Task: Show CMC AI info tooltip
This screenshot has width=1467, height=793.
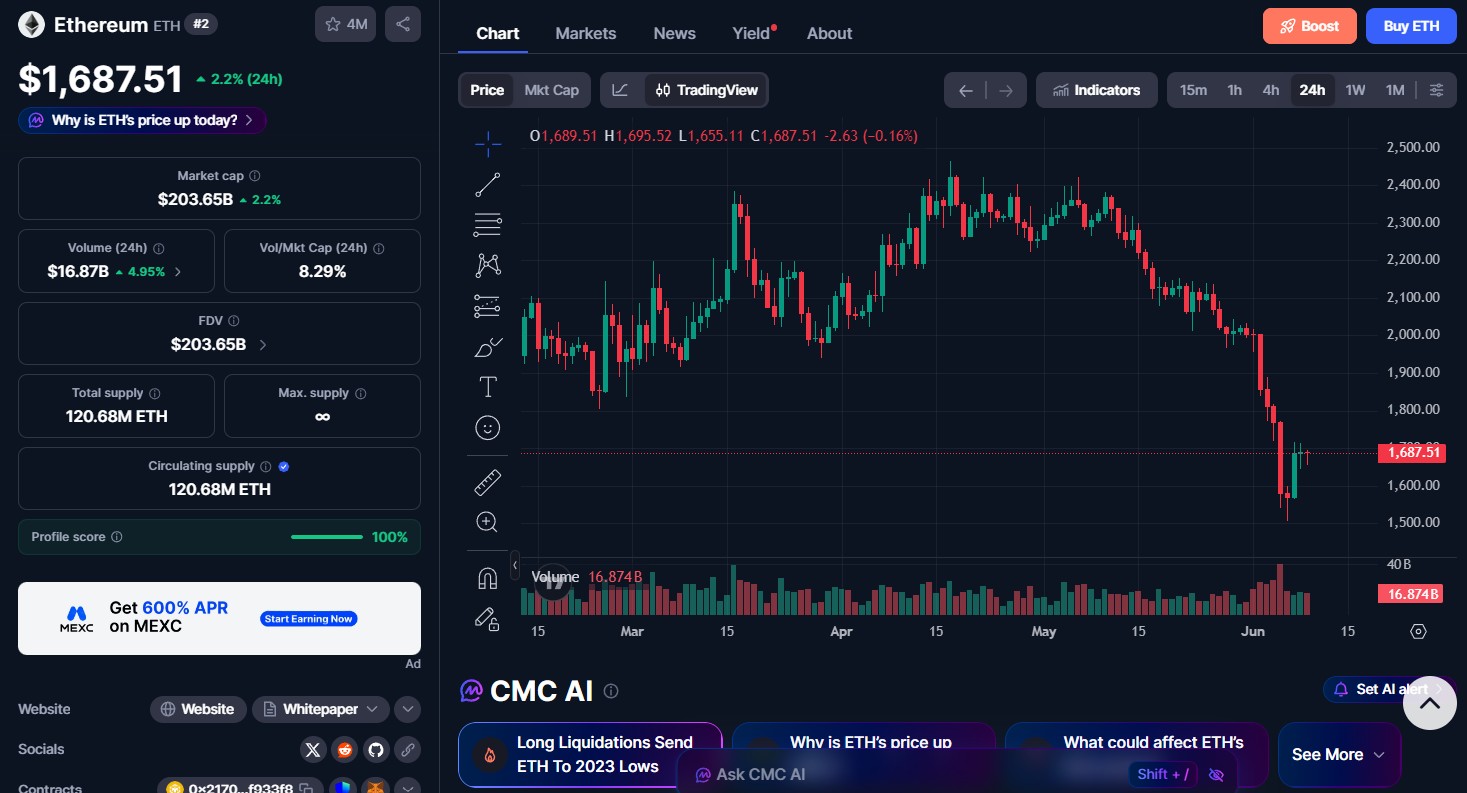Action: click(611, 691)
